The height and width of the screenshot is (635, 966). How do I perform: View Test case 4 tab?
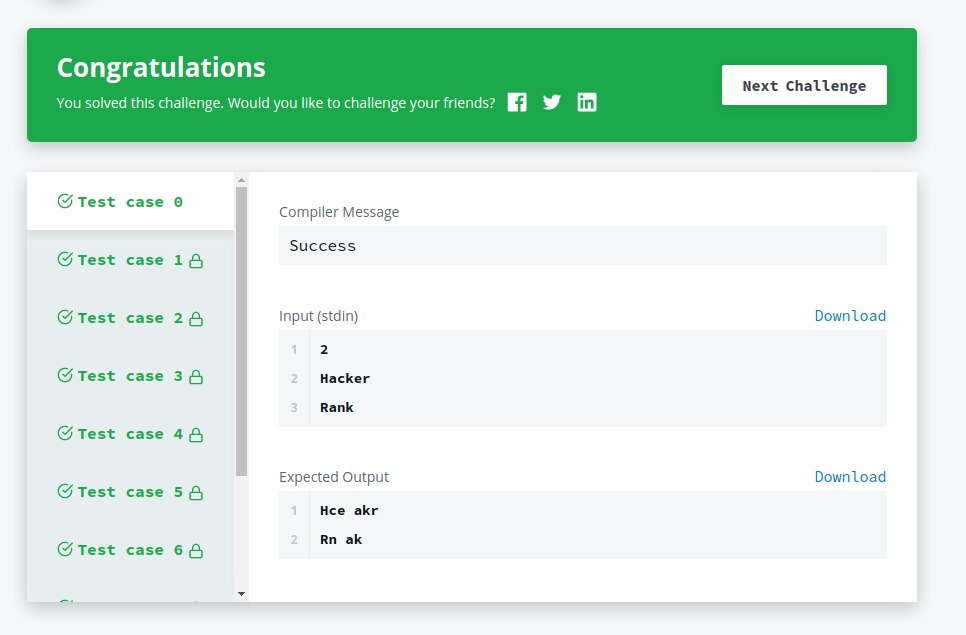pos(131,434)
